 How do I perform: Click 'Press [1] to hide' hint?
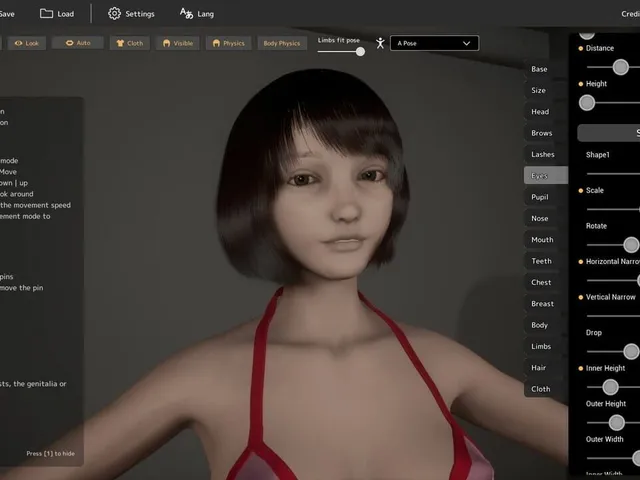(x=51, y=453)
